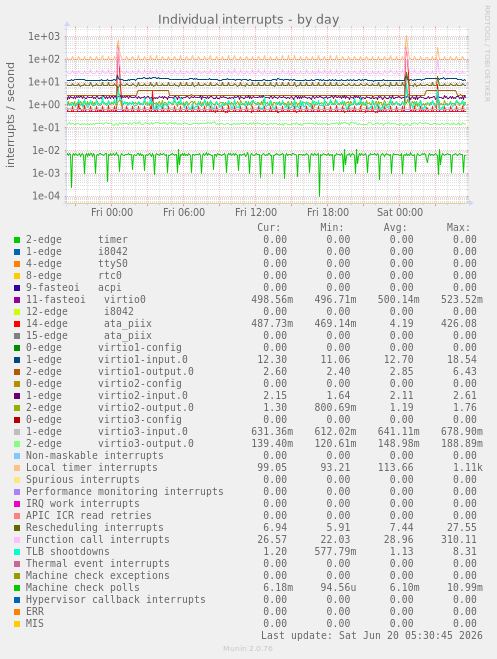The width and height of the screenshot is (497, 659).
Task: Click the olive Rescheduling interrupts swatch
Action: [x=17, y=528]
